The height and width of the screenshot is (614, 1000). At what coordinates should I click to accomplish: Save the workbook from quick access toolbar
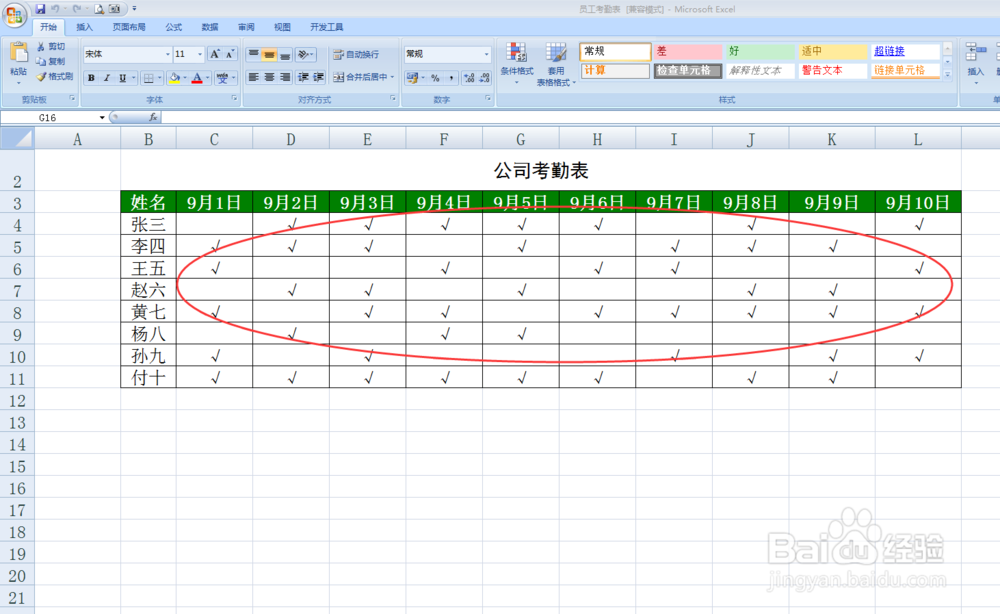coord(40,9)
